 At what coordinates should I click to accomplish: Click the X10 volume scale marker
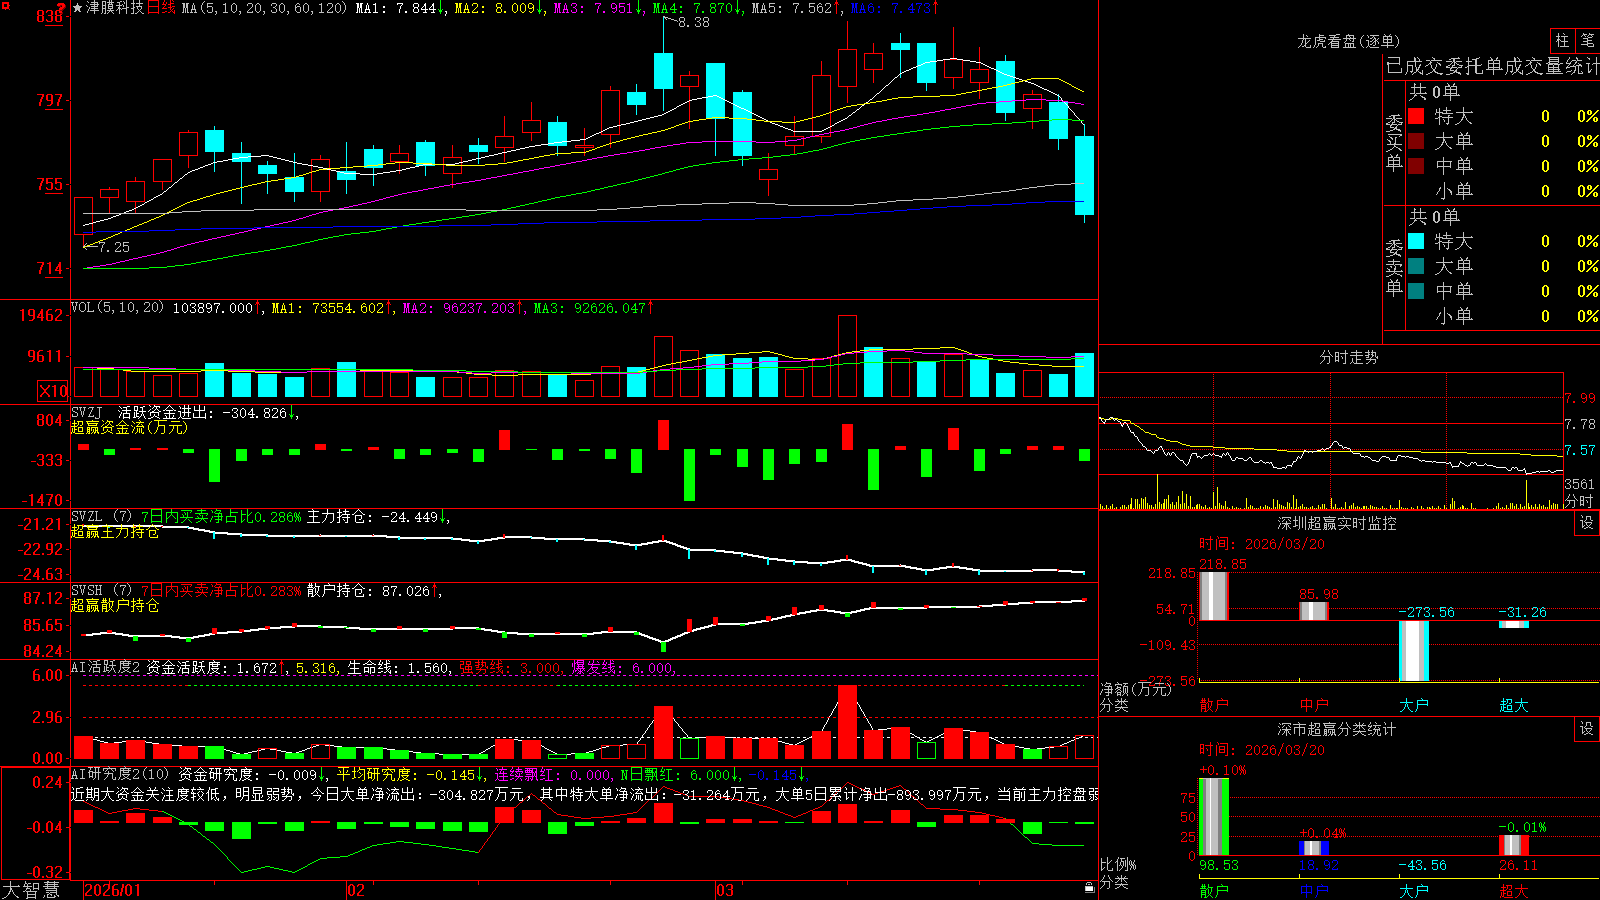tap(53, 391)
